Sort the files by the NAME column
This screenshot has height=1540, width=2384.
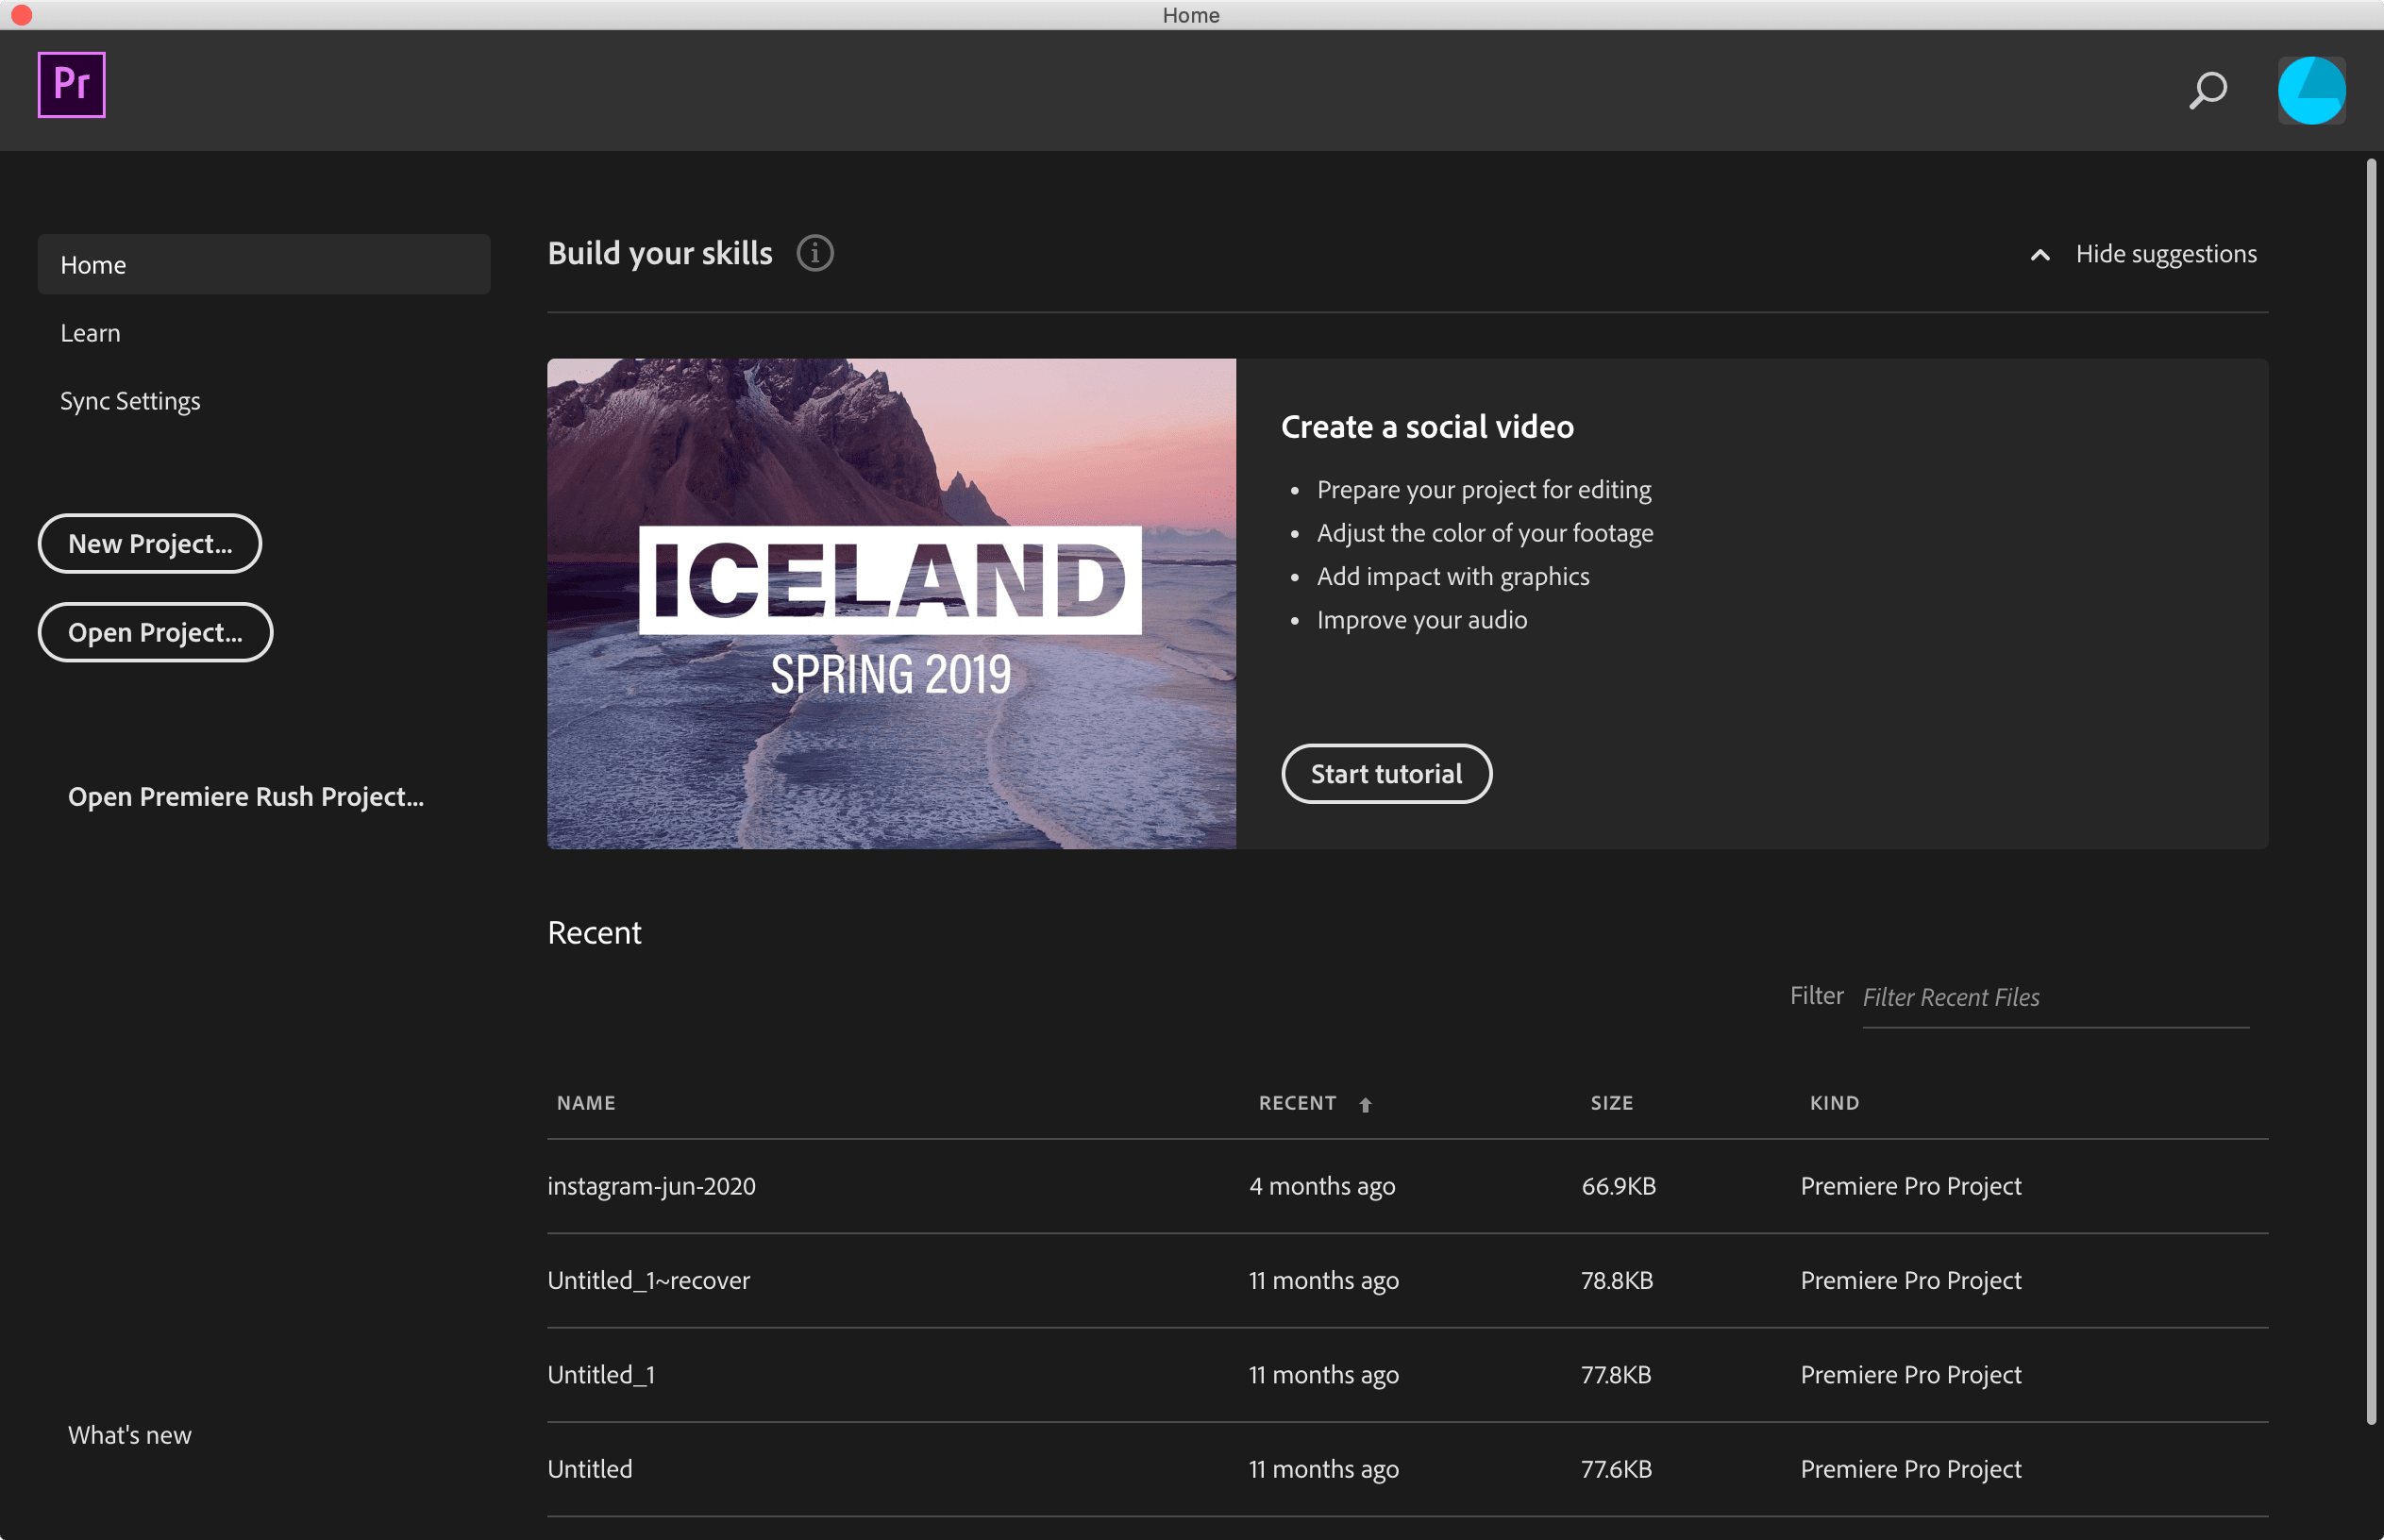[x=586, y=1102]
